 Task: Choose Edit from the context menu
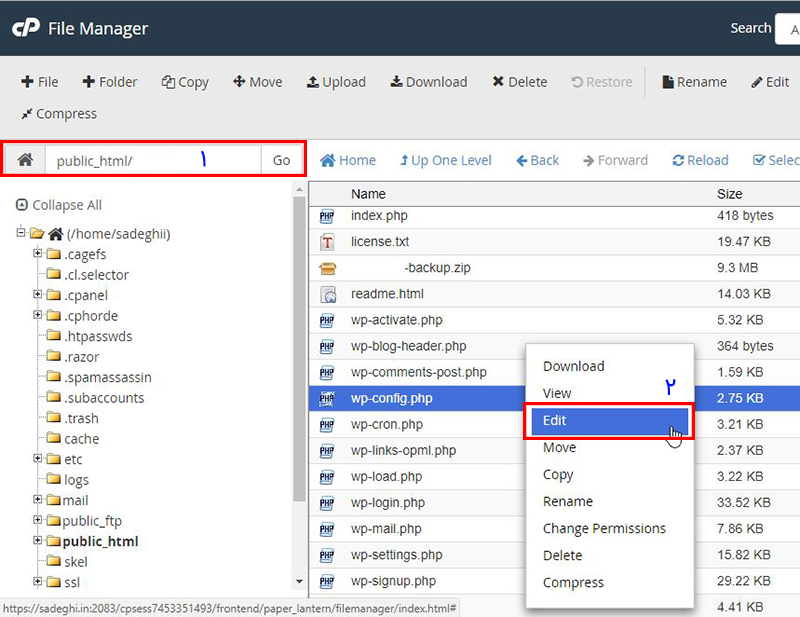pos(555,421)
